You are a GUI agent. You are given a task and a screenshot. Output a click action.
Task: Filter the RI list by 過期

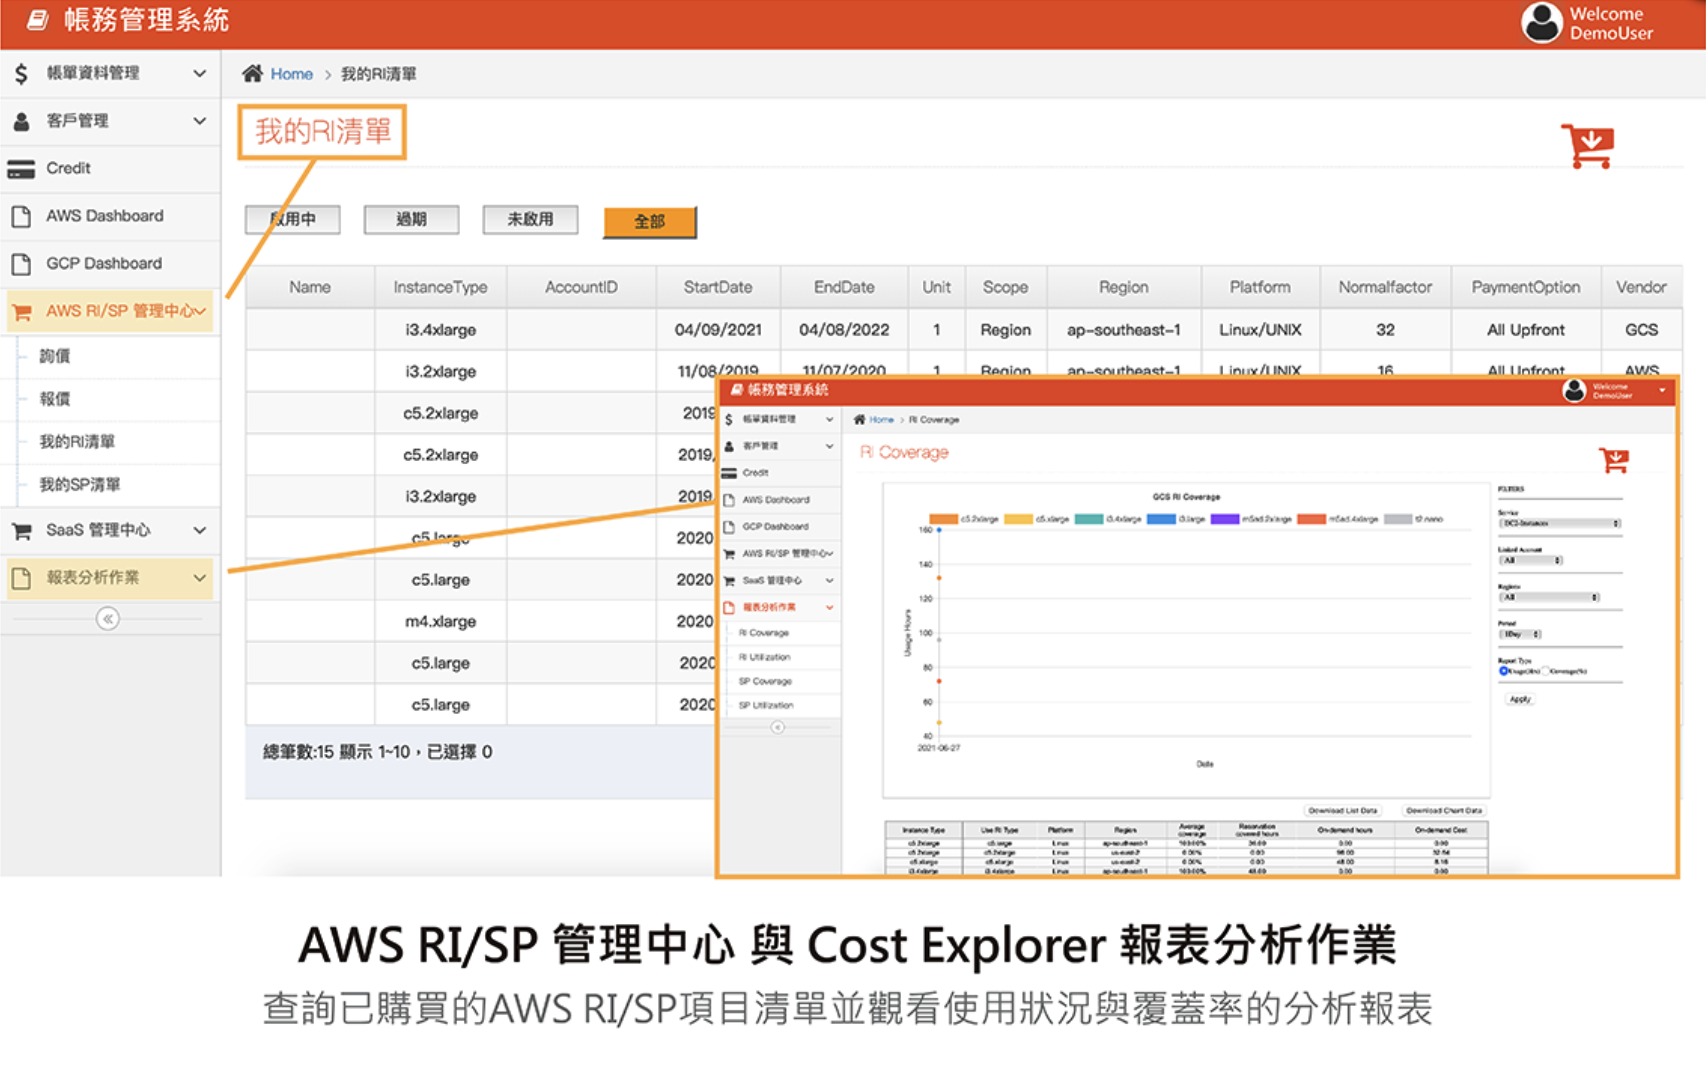(x=411, y=220)
